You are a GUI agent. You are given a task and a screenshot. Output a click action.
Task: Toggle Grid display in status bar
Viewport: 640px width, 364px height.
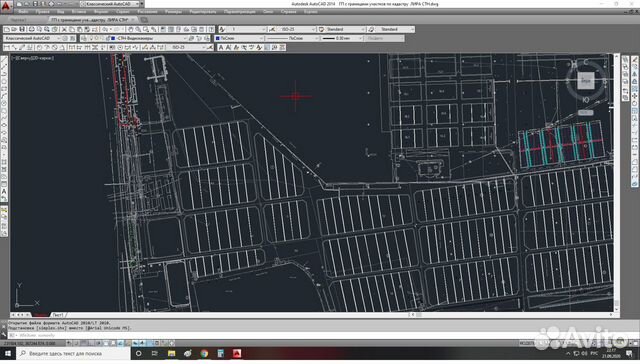click(83, 343)
